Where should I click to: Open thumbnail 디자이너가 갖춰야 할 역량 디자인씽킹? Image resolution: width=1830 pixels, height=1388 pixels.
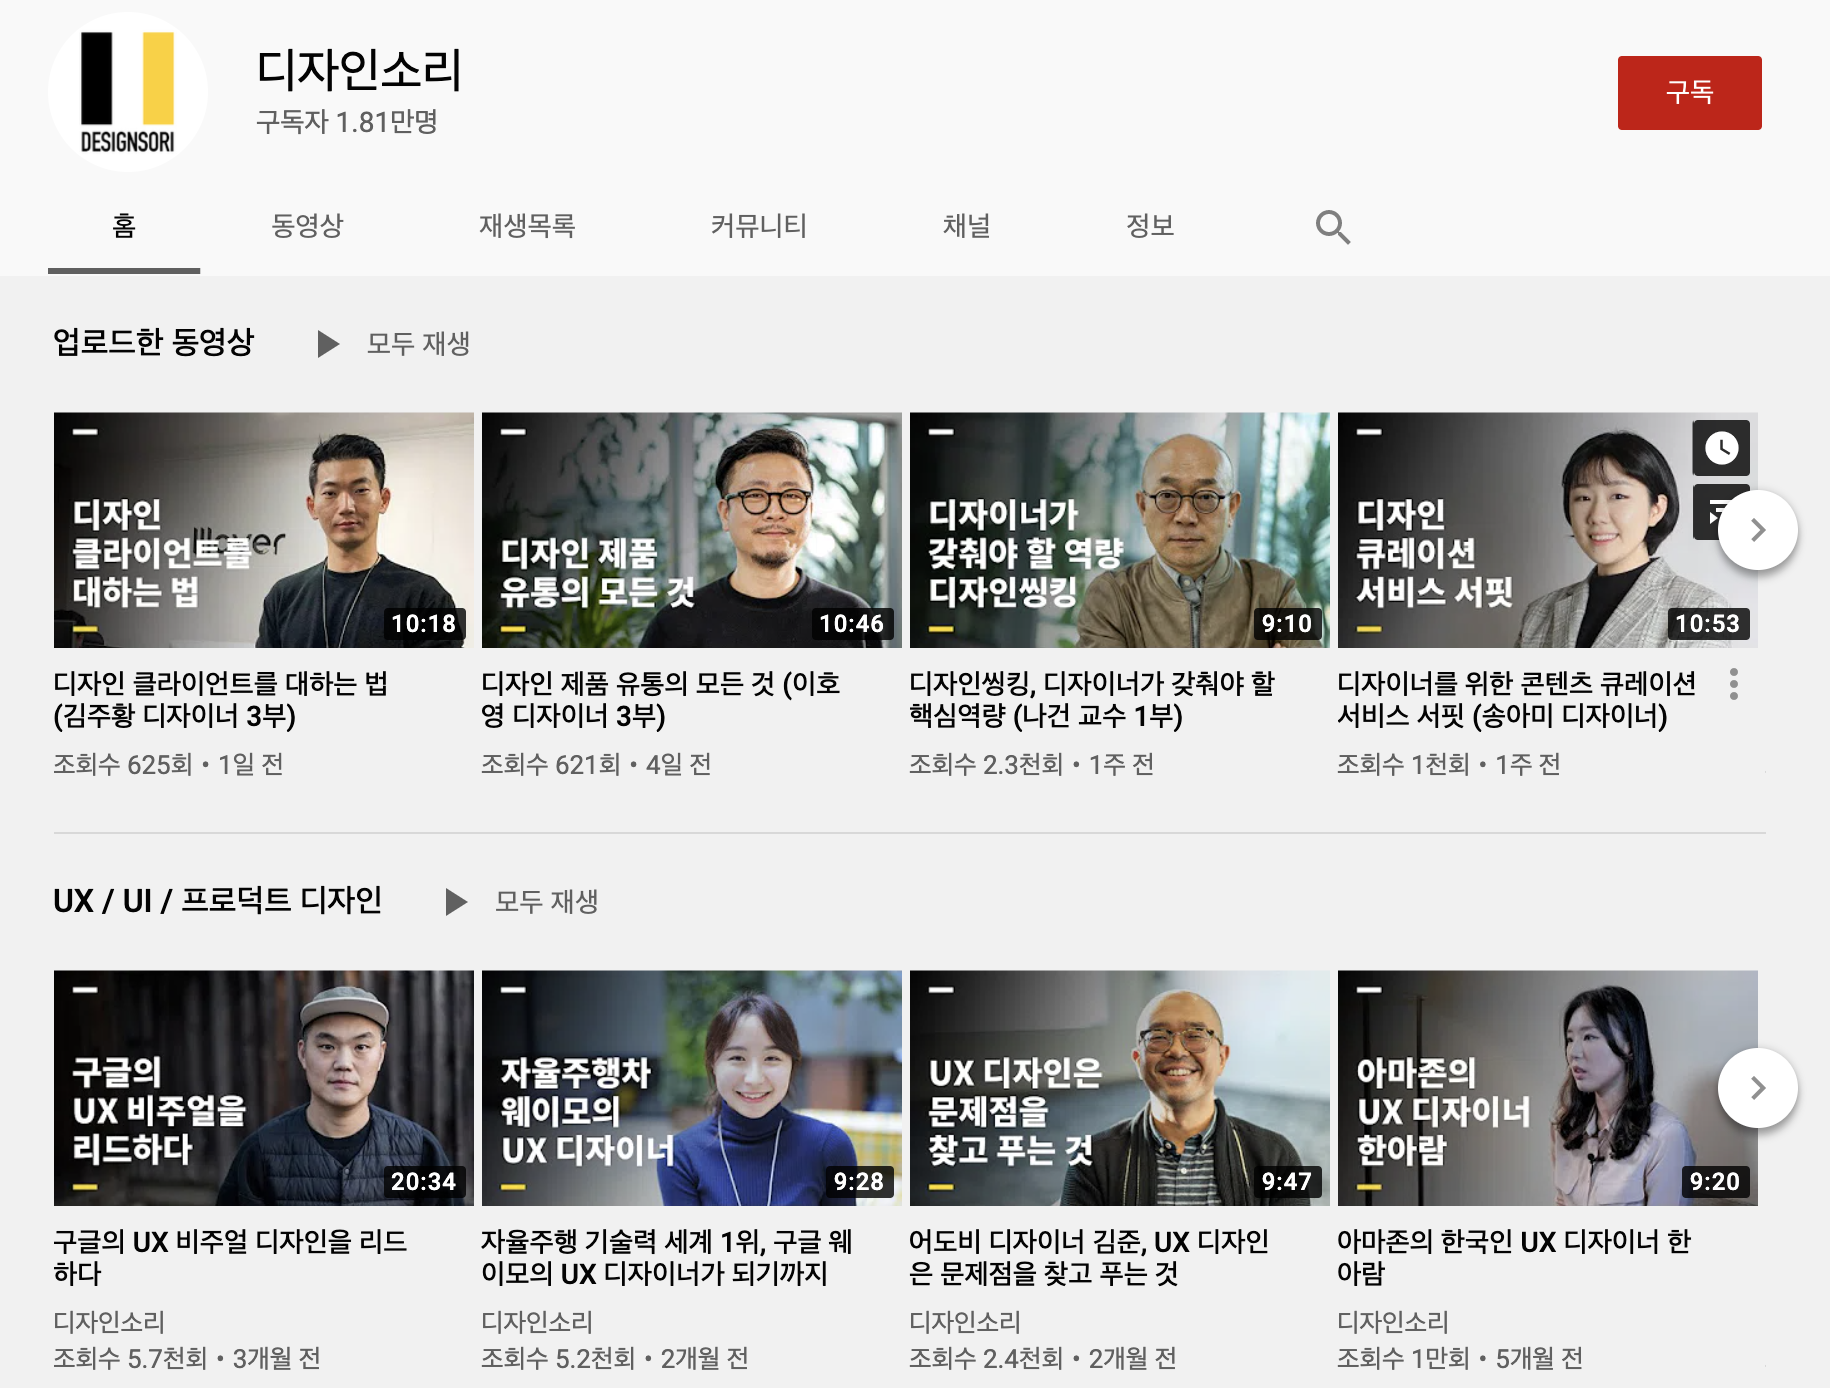pyautogui.click(x=1120, y=530)
